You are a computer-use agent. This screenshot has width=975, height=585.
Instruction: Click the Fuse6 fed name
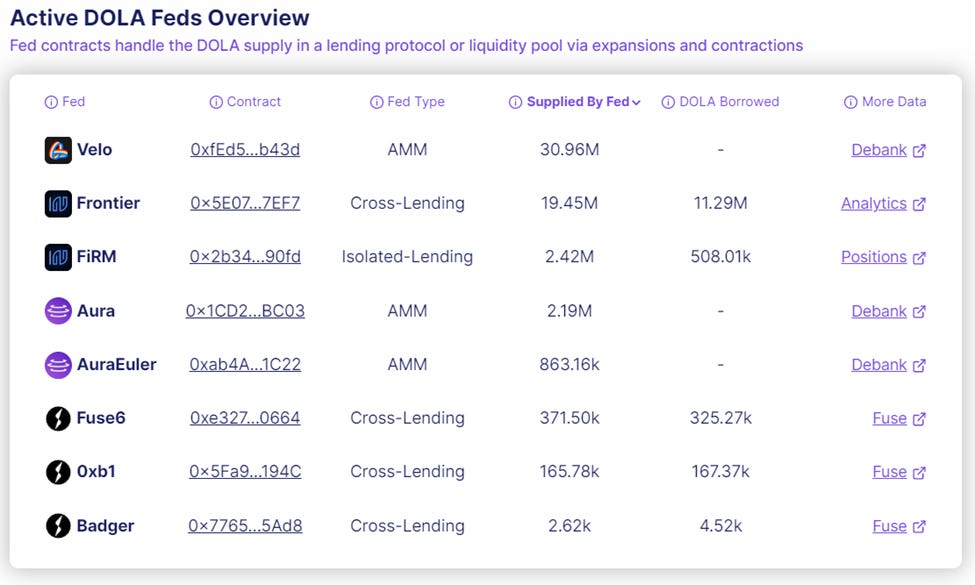click(101, 418)
